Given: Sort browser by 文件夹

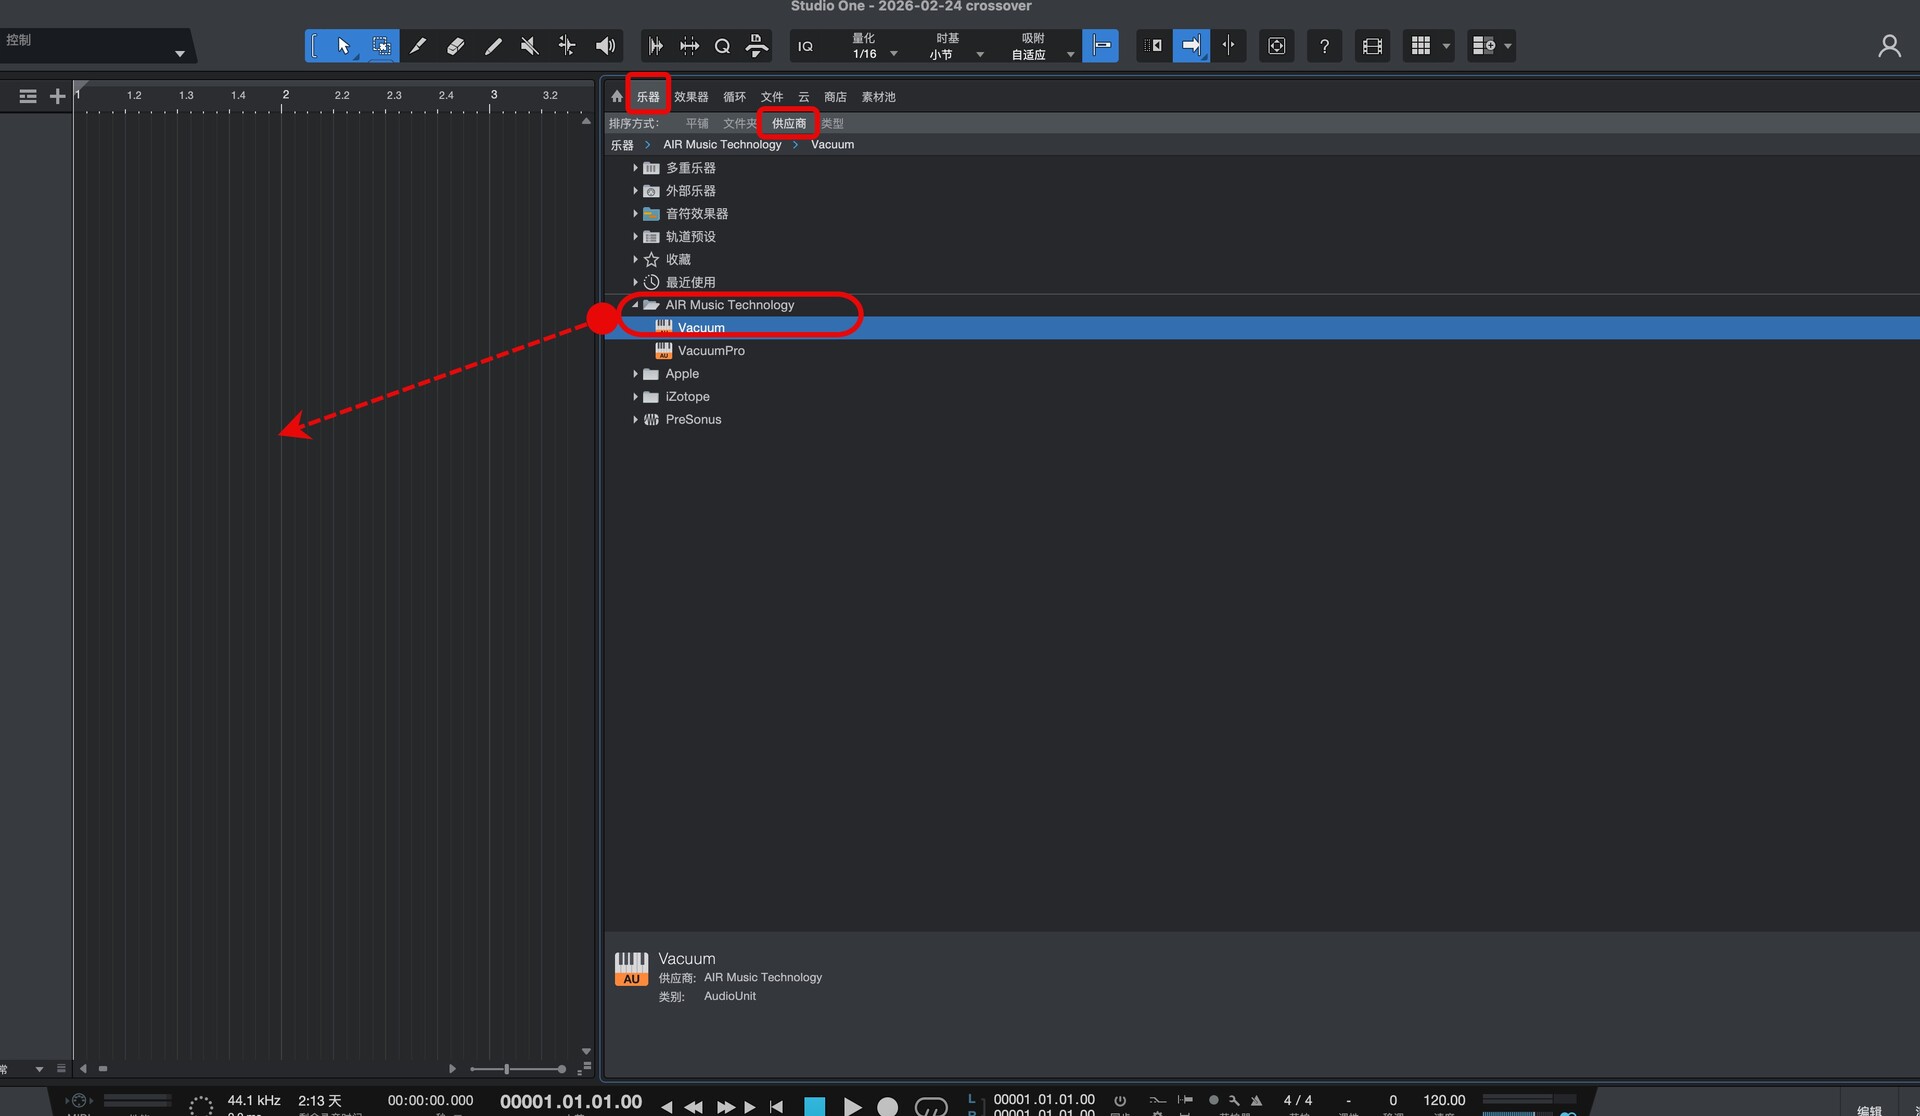Looking at the screenshot, I should coord(739,124).
